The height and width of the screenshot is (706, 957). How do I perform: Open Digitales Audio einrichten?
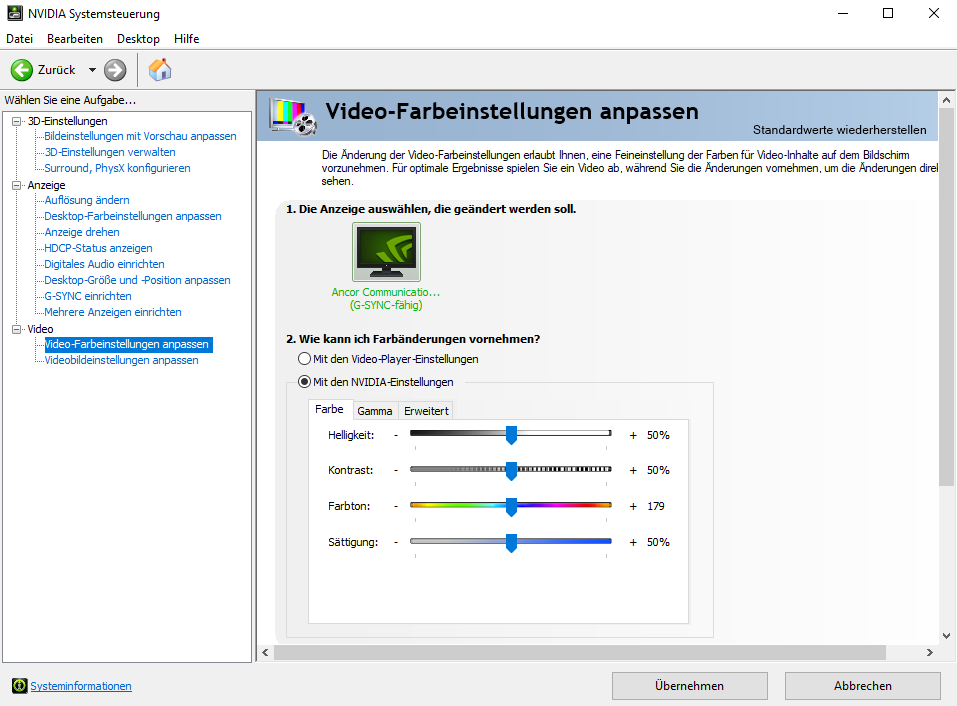[104, 264]
